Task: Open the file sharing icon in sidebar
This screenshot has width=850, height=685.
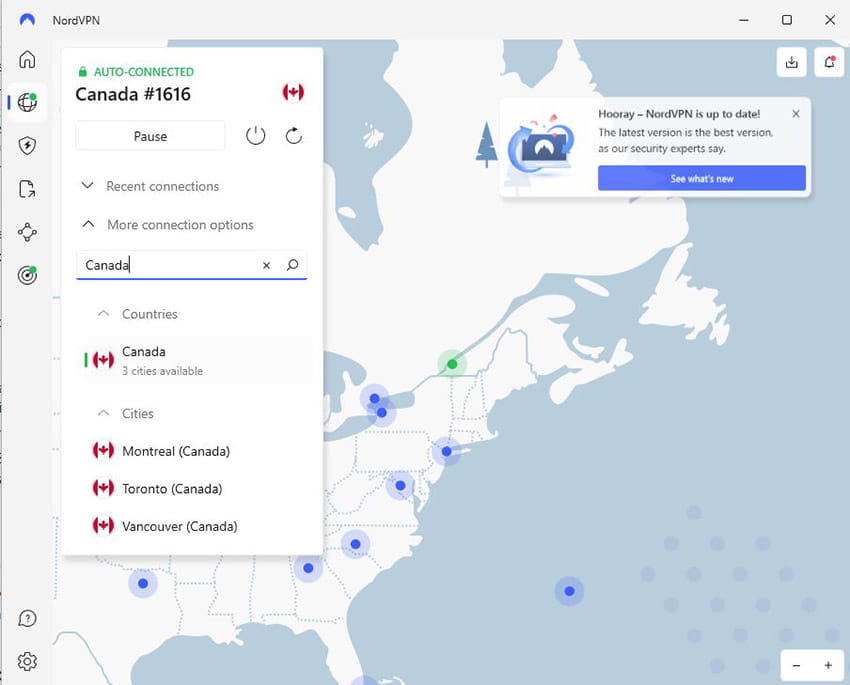Action: 27,189
